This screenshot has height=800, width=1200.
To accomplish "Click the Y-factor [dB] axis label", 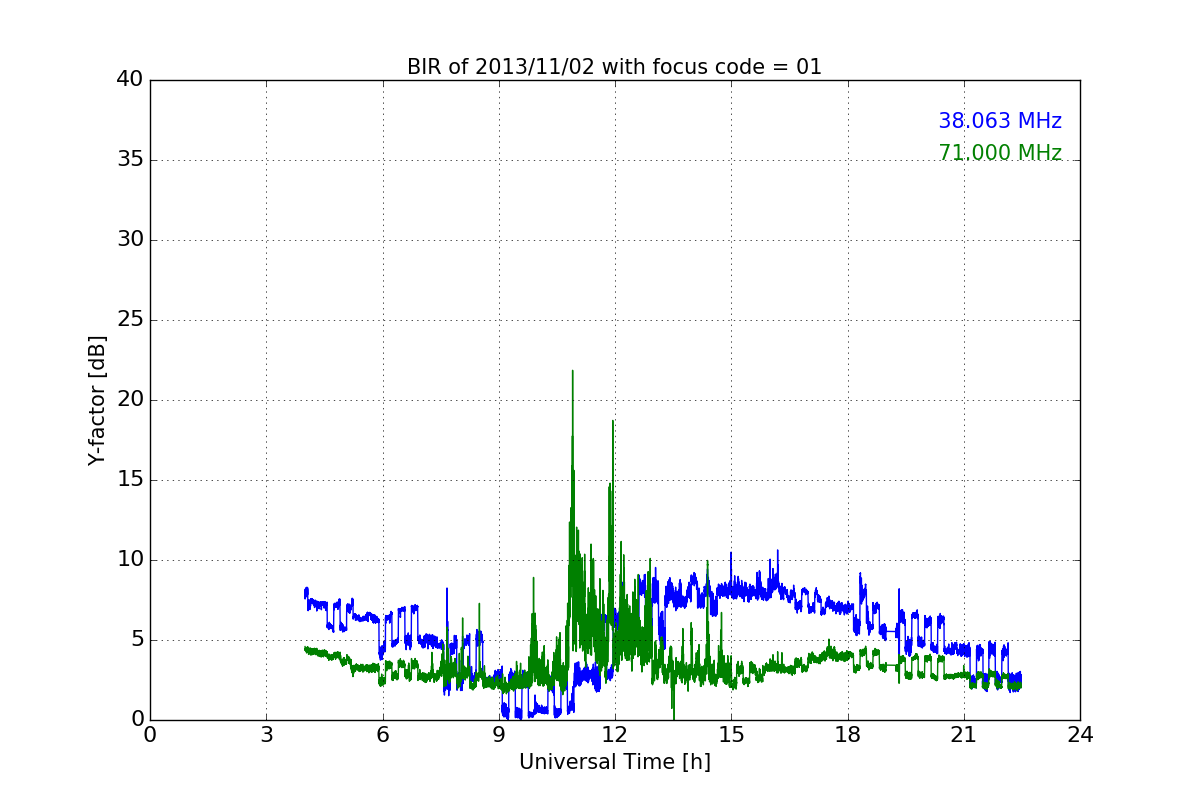I will (x=97, y=400).
